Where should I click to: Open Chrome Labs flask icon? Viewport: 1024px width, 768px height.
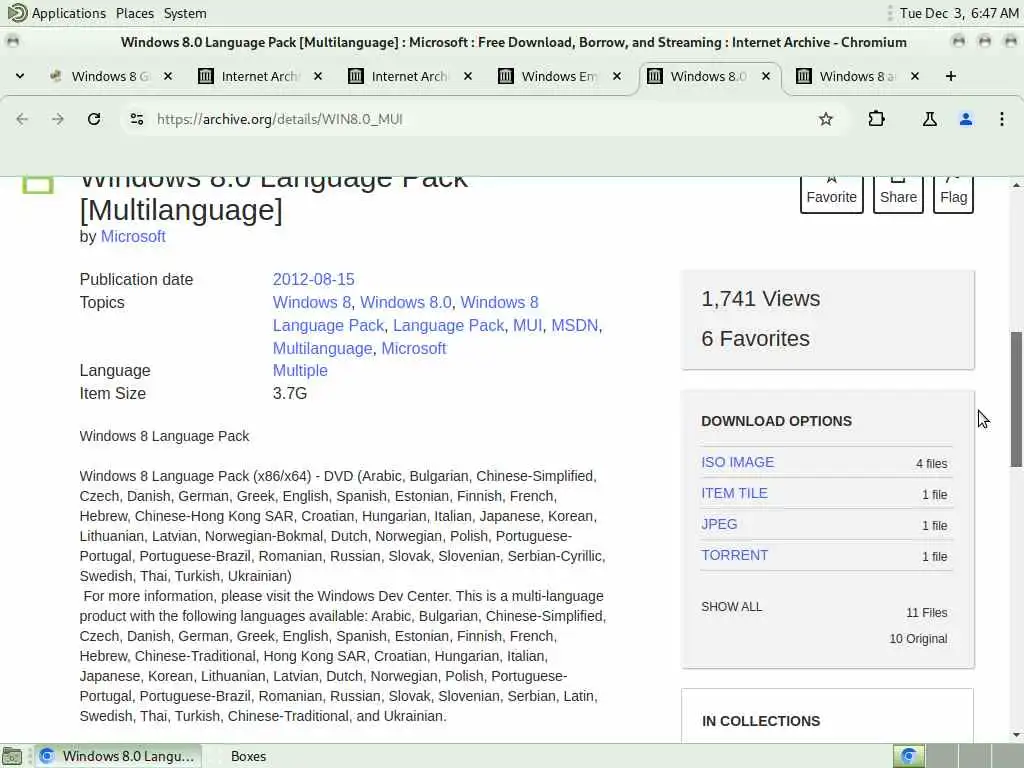pos(929,119)
